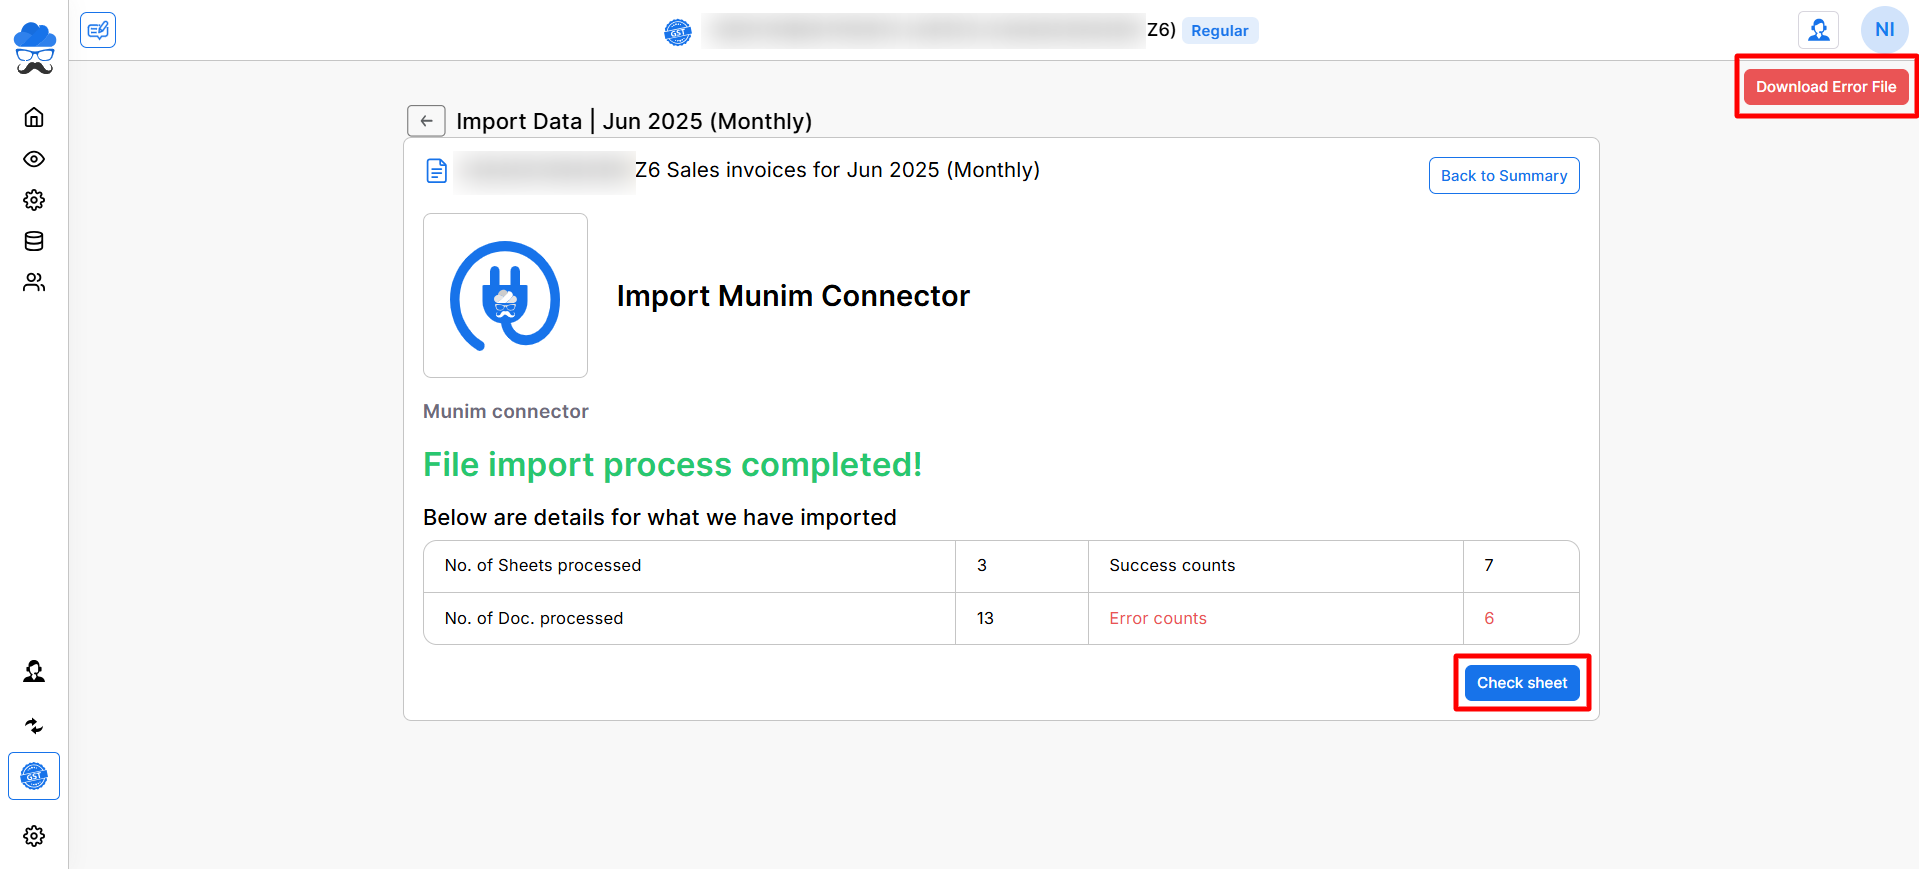Image resolution: width=1919 pixels, height=869 pixels.
Task: Click No. of Sheets processed cell
Action: pos(690,566)
